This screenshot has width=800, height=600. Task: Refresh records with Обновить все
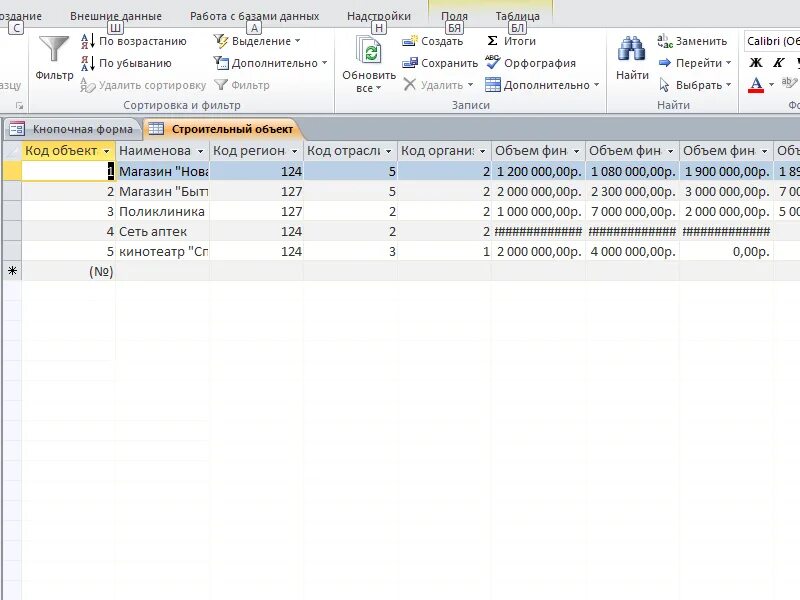coord(369,64)
